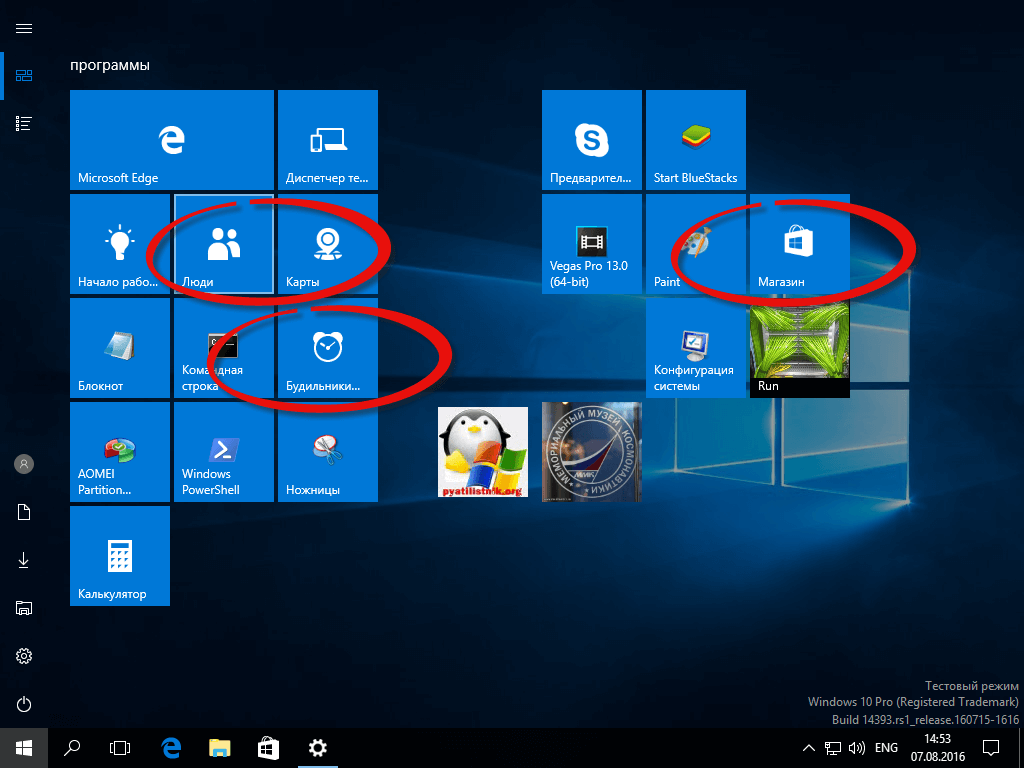
Task: Switch to the all apps list view
Action: (24, 123)
